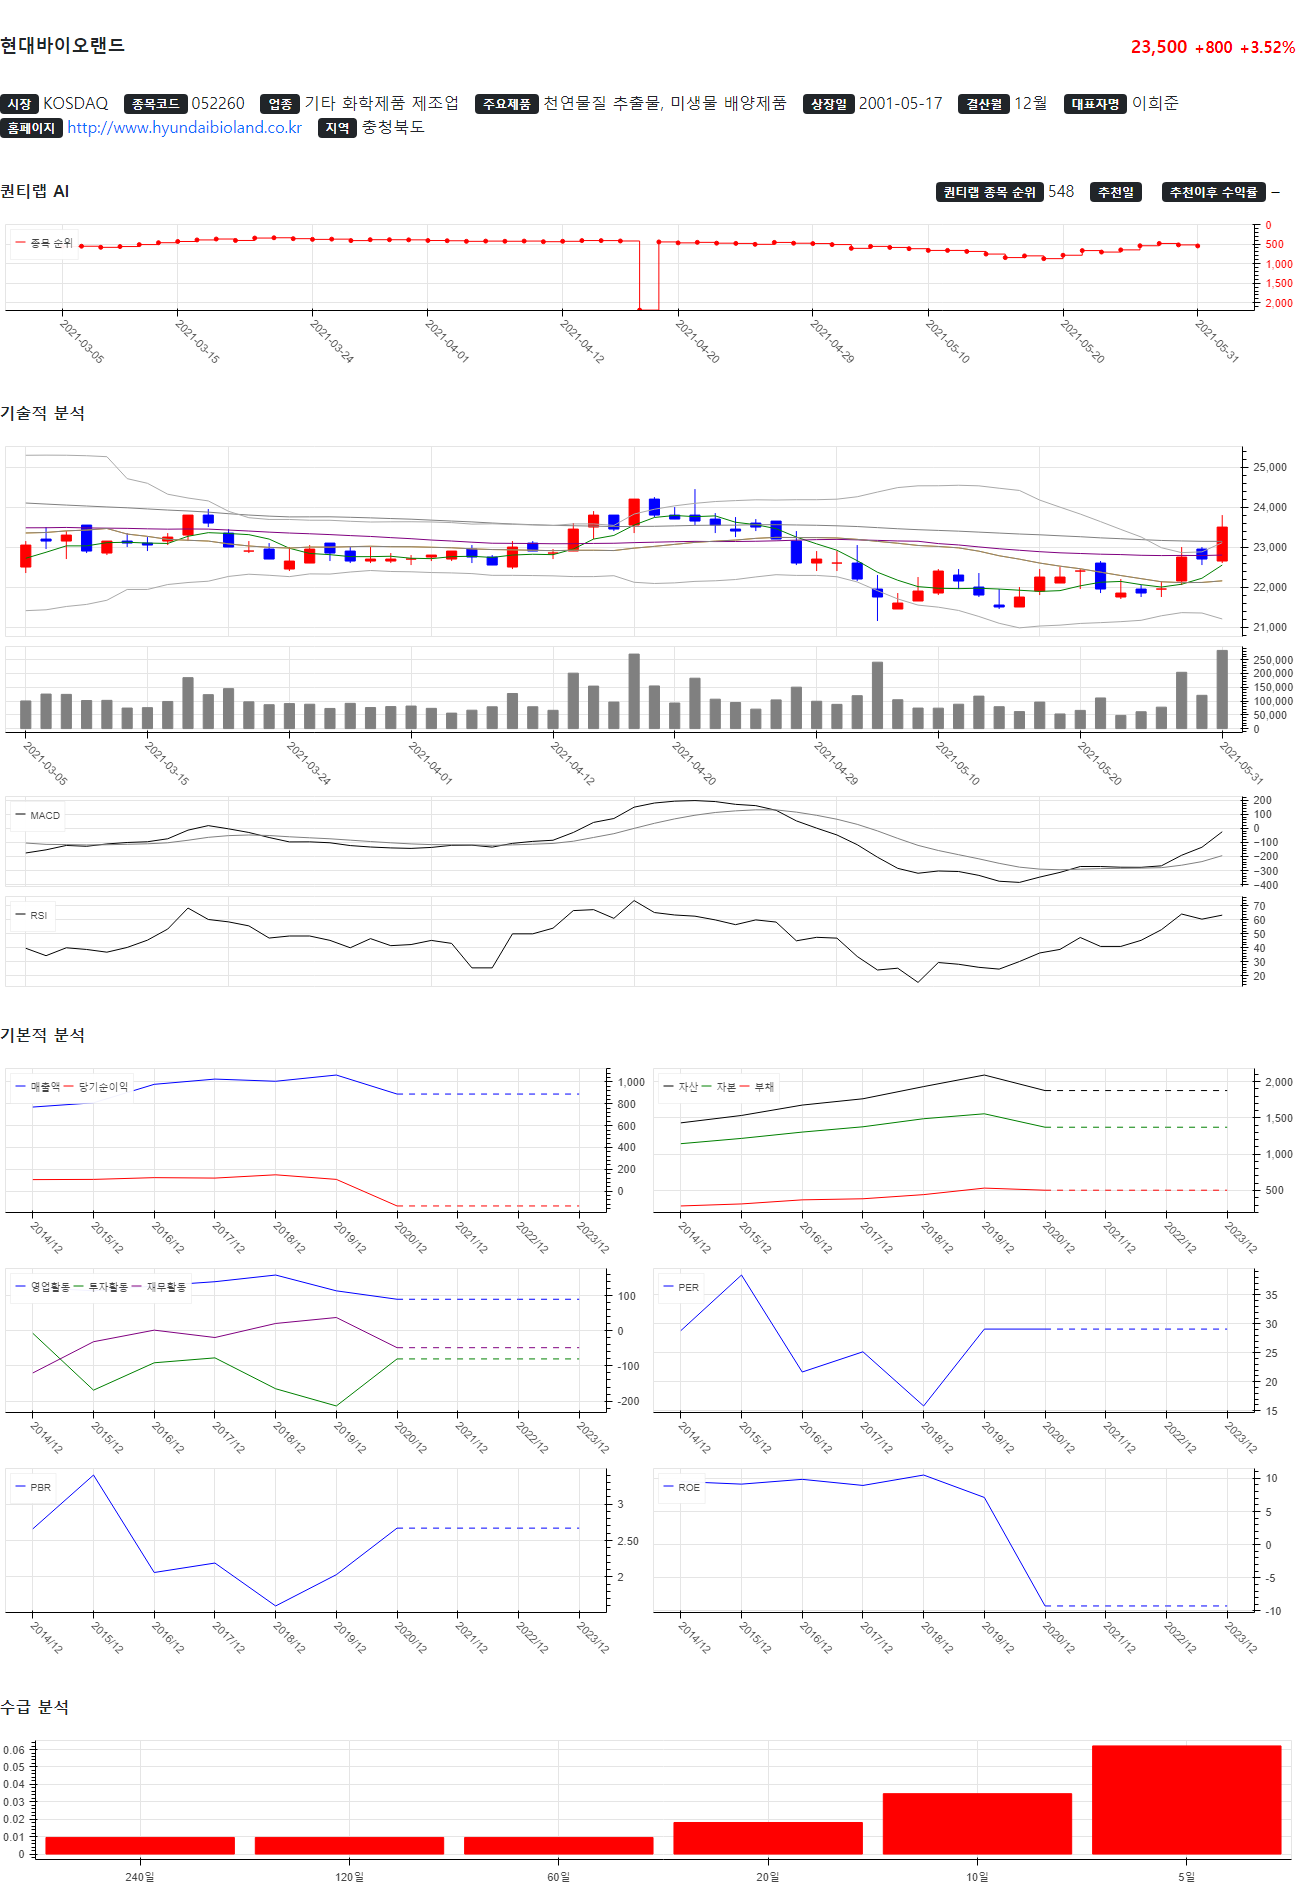Toggle the RSI legend entry
The width and height of the screenshot is (1296, 1893).
pos(32,915)
